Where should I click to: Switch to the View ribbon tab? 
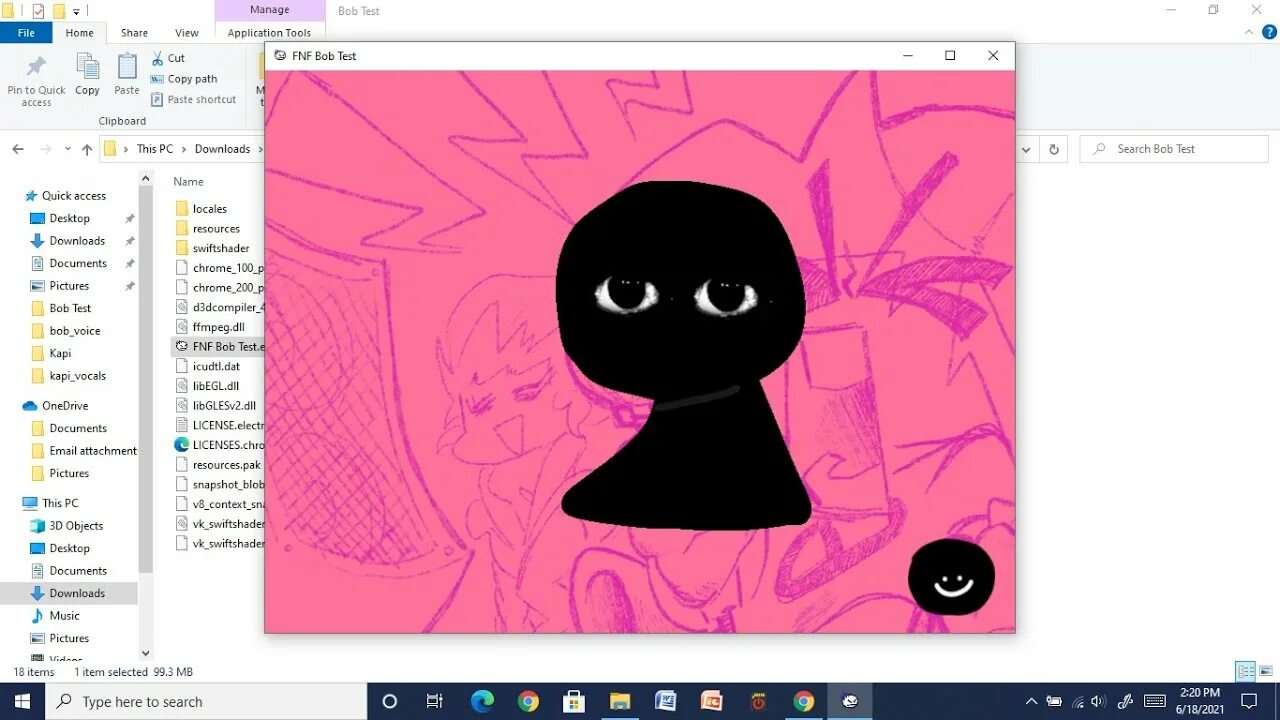187,33
